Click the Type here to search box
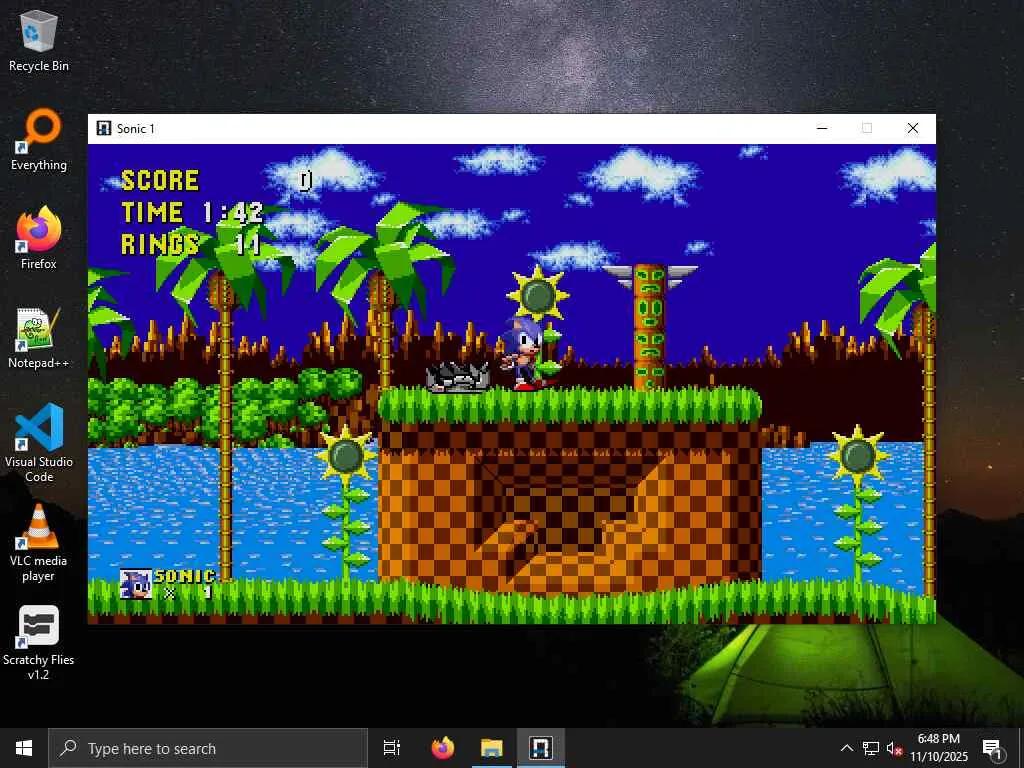1024x768 pixels. [208, 748]
